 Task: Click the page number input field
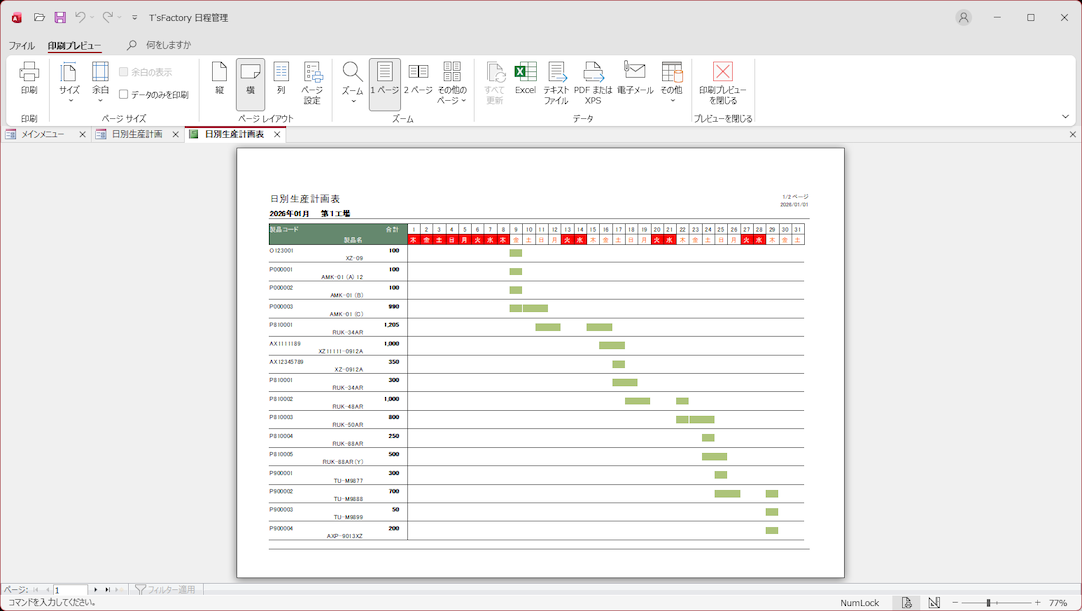pyautogui.click(x=70, y=590)
